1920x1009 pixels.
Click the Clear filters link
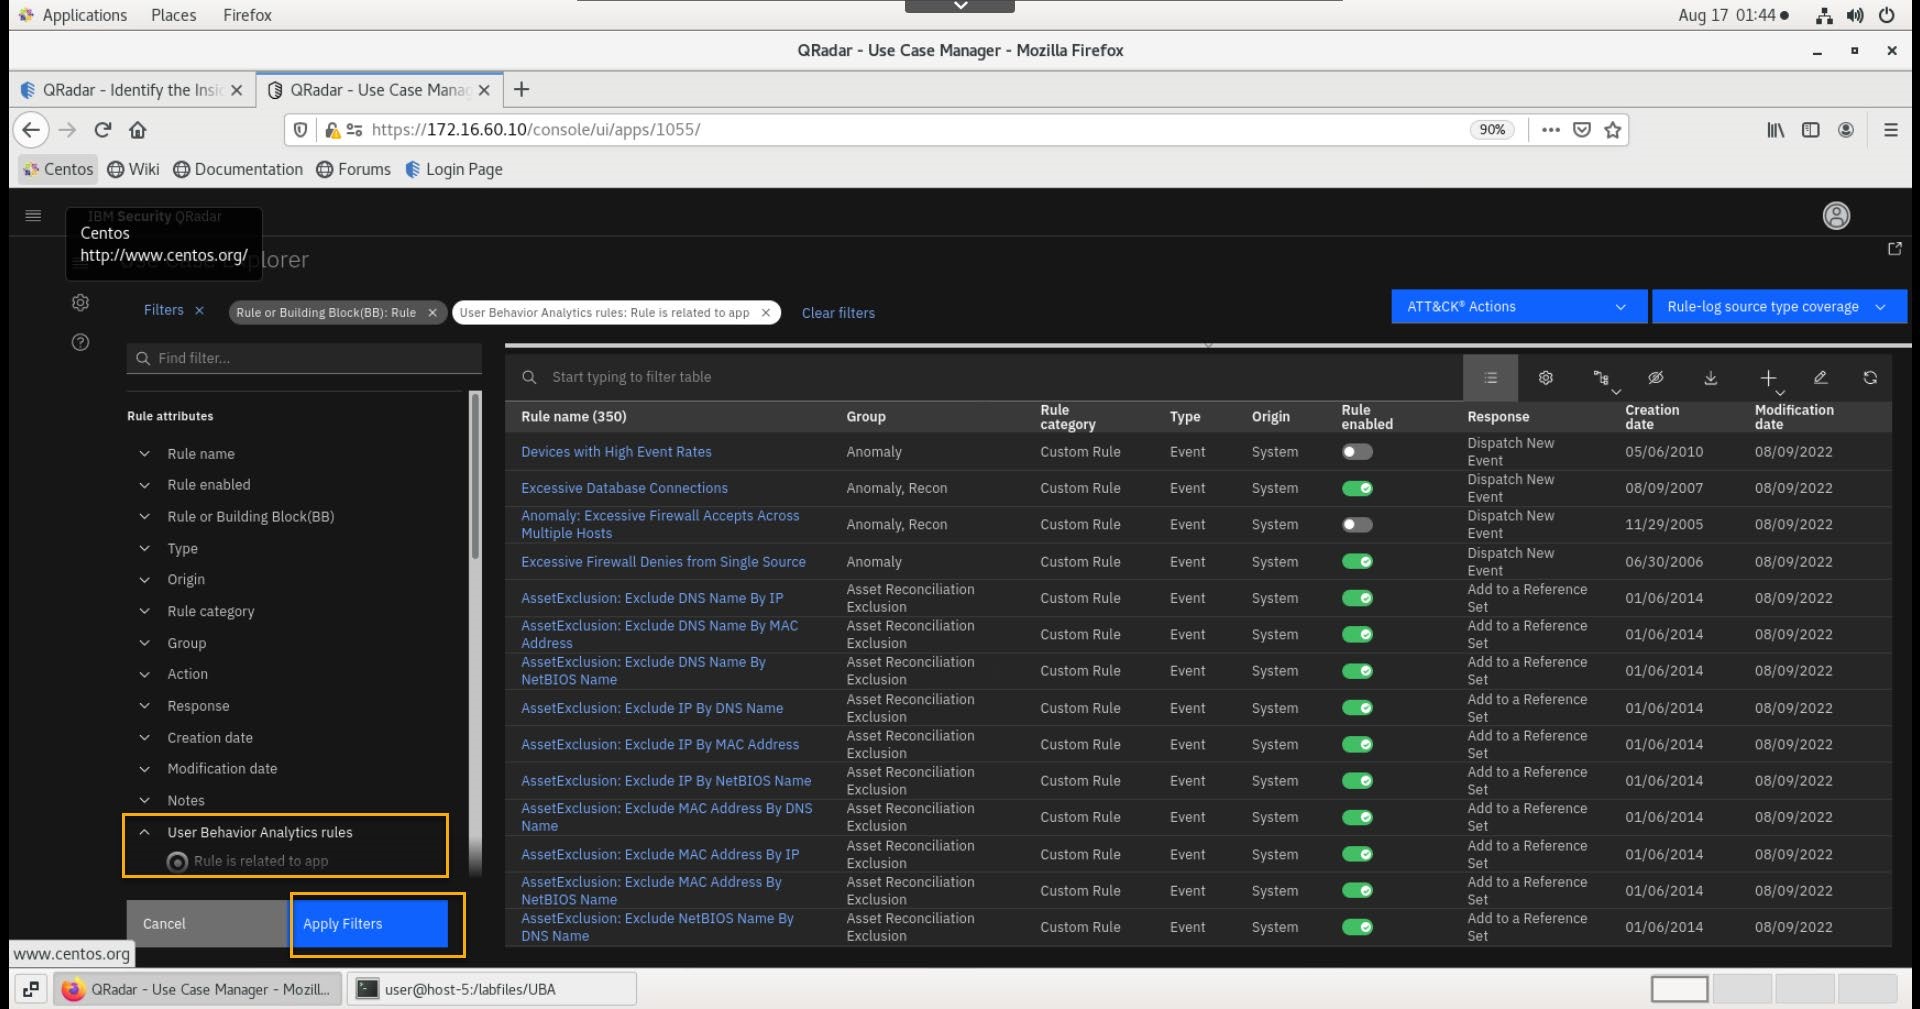(x=838, y=313)
